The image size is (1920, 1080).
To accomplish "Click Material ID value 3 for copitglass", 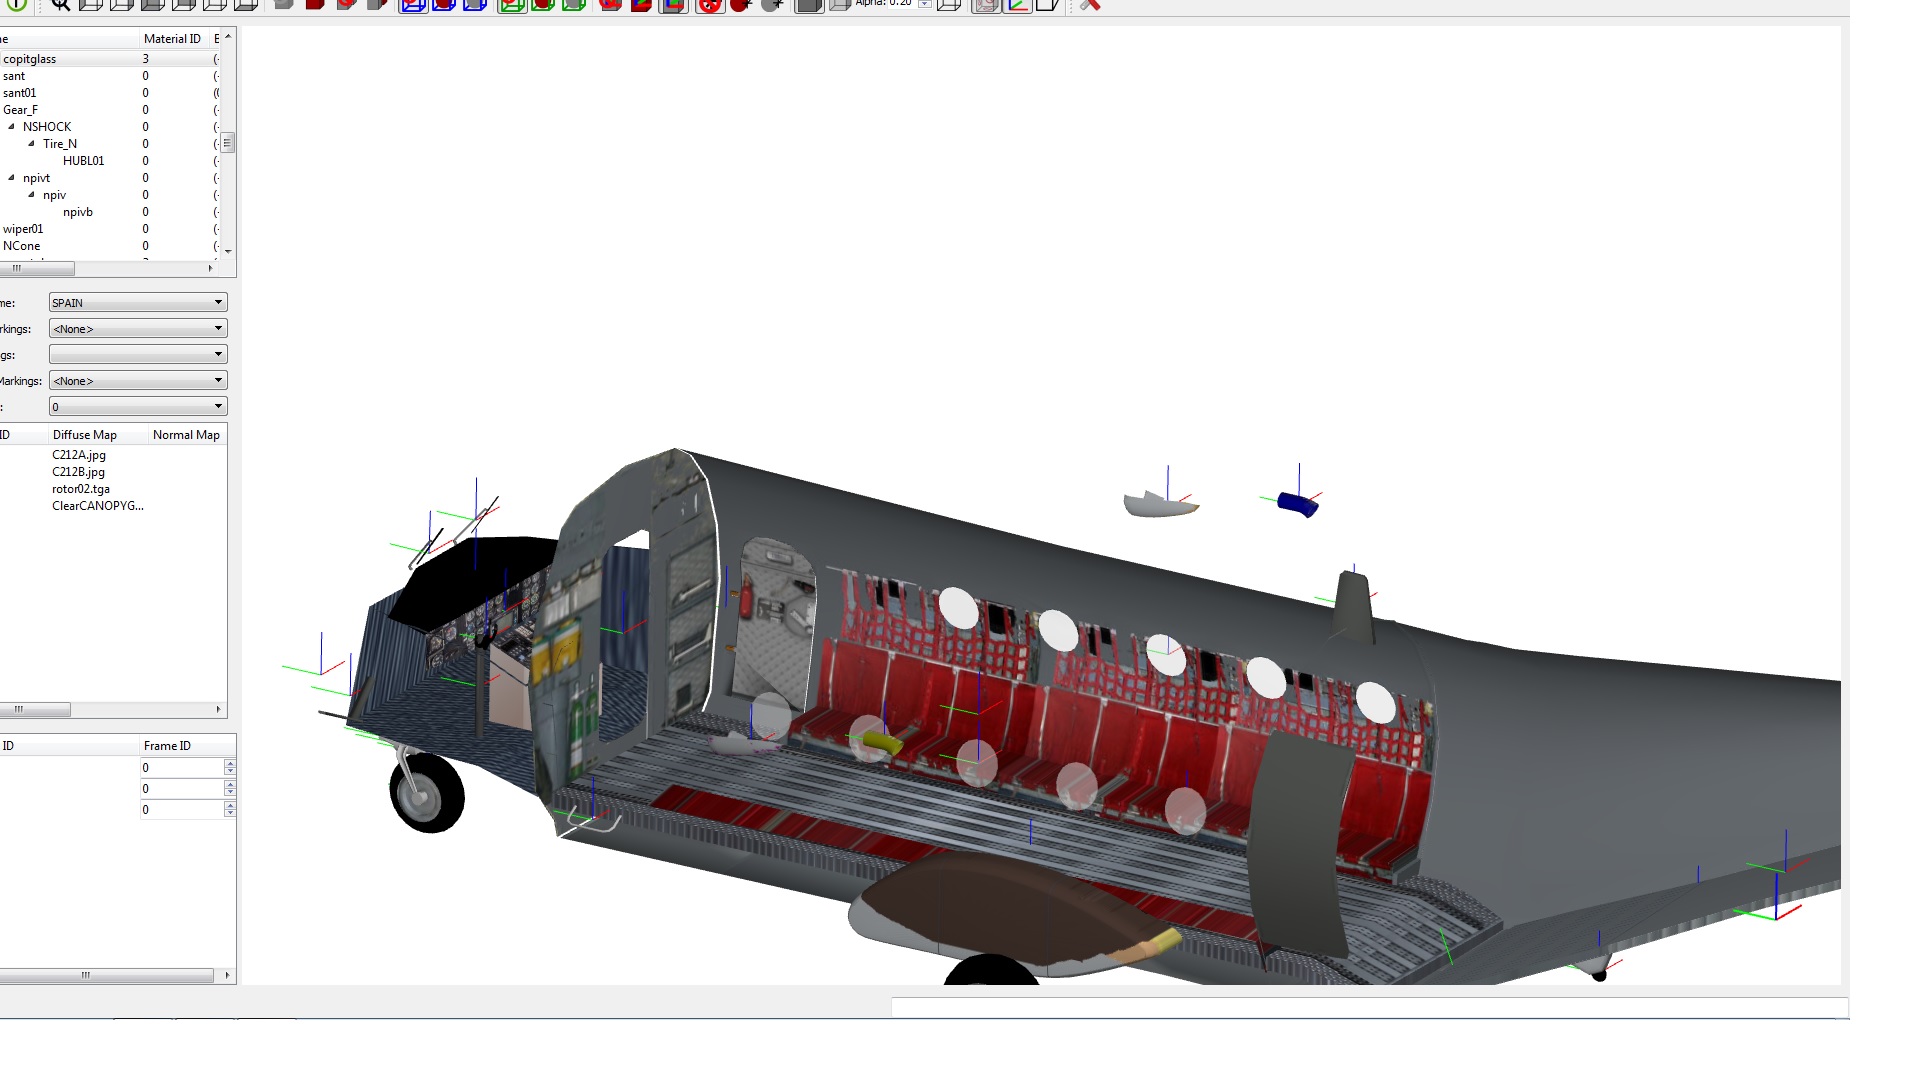I will pyautogui.click(x=146, y=59).
